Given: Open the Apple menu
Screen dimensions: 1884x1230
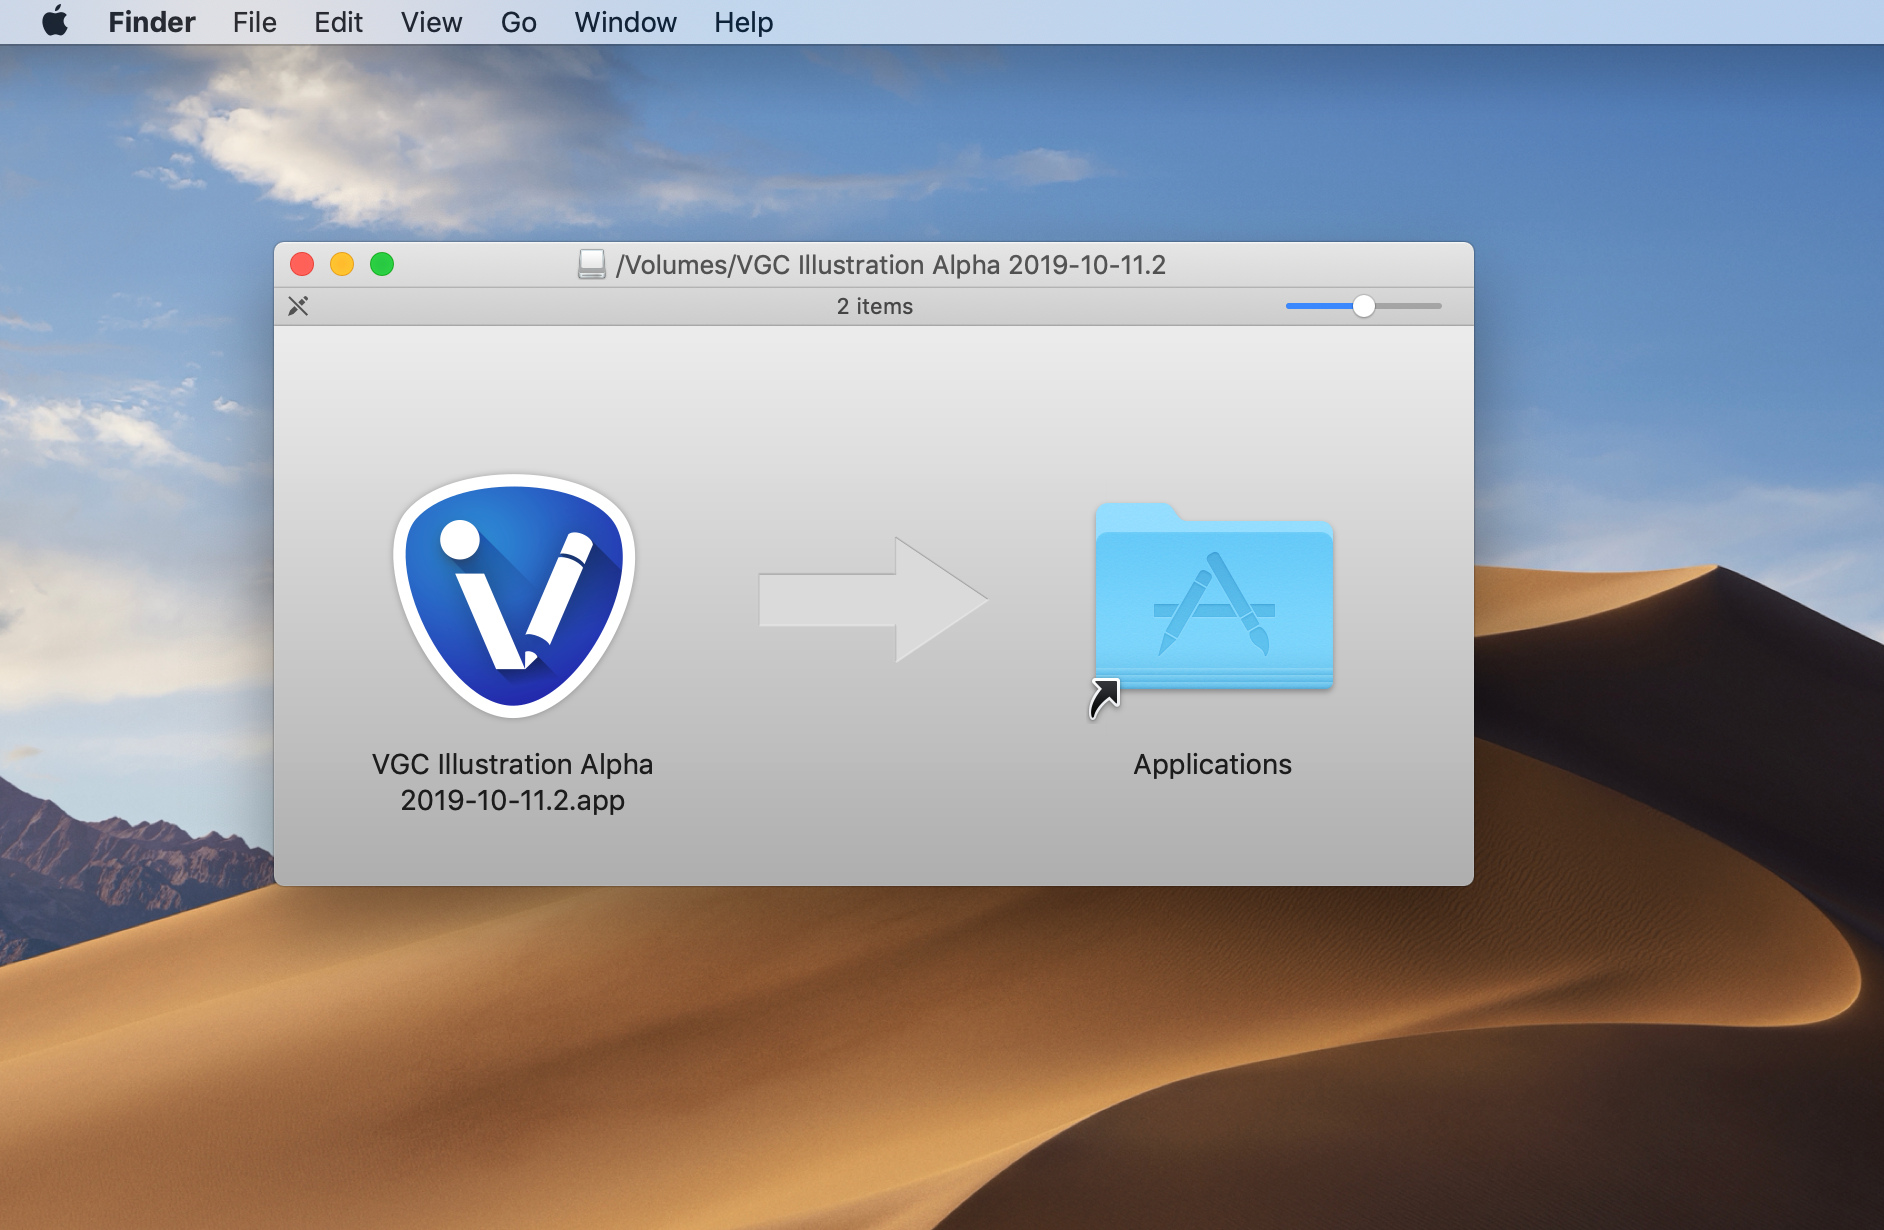Looking at the screenshot, I should coord(55,22).
